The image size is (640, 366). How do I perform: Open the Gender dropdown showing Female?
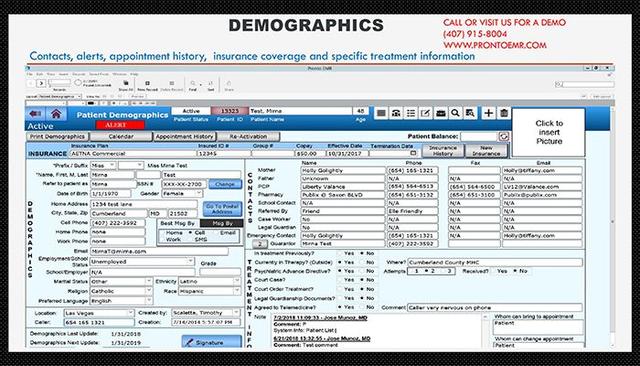click(x=182, y=193)
